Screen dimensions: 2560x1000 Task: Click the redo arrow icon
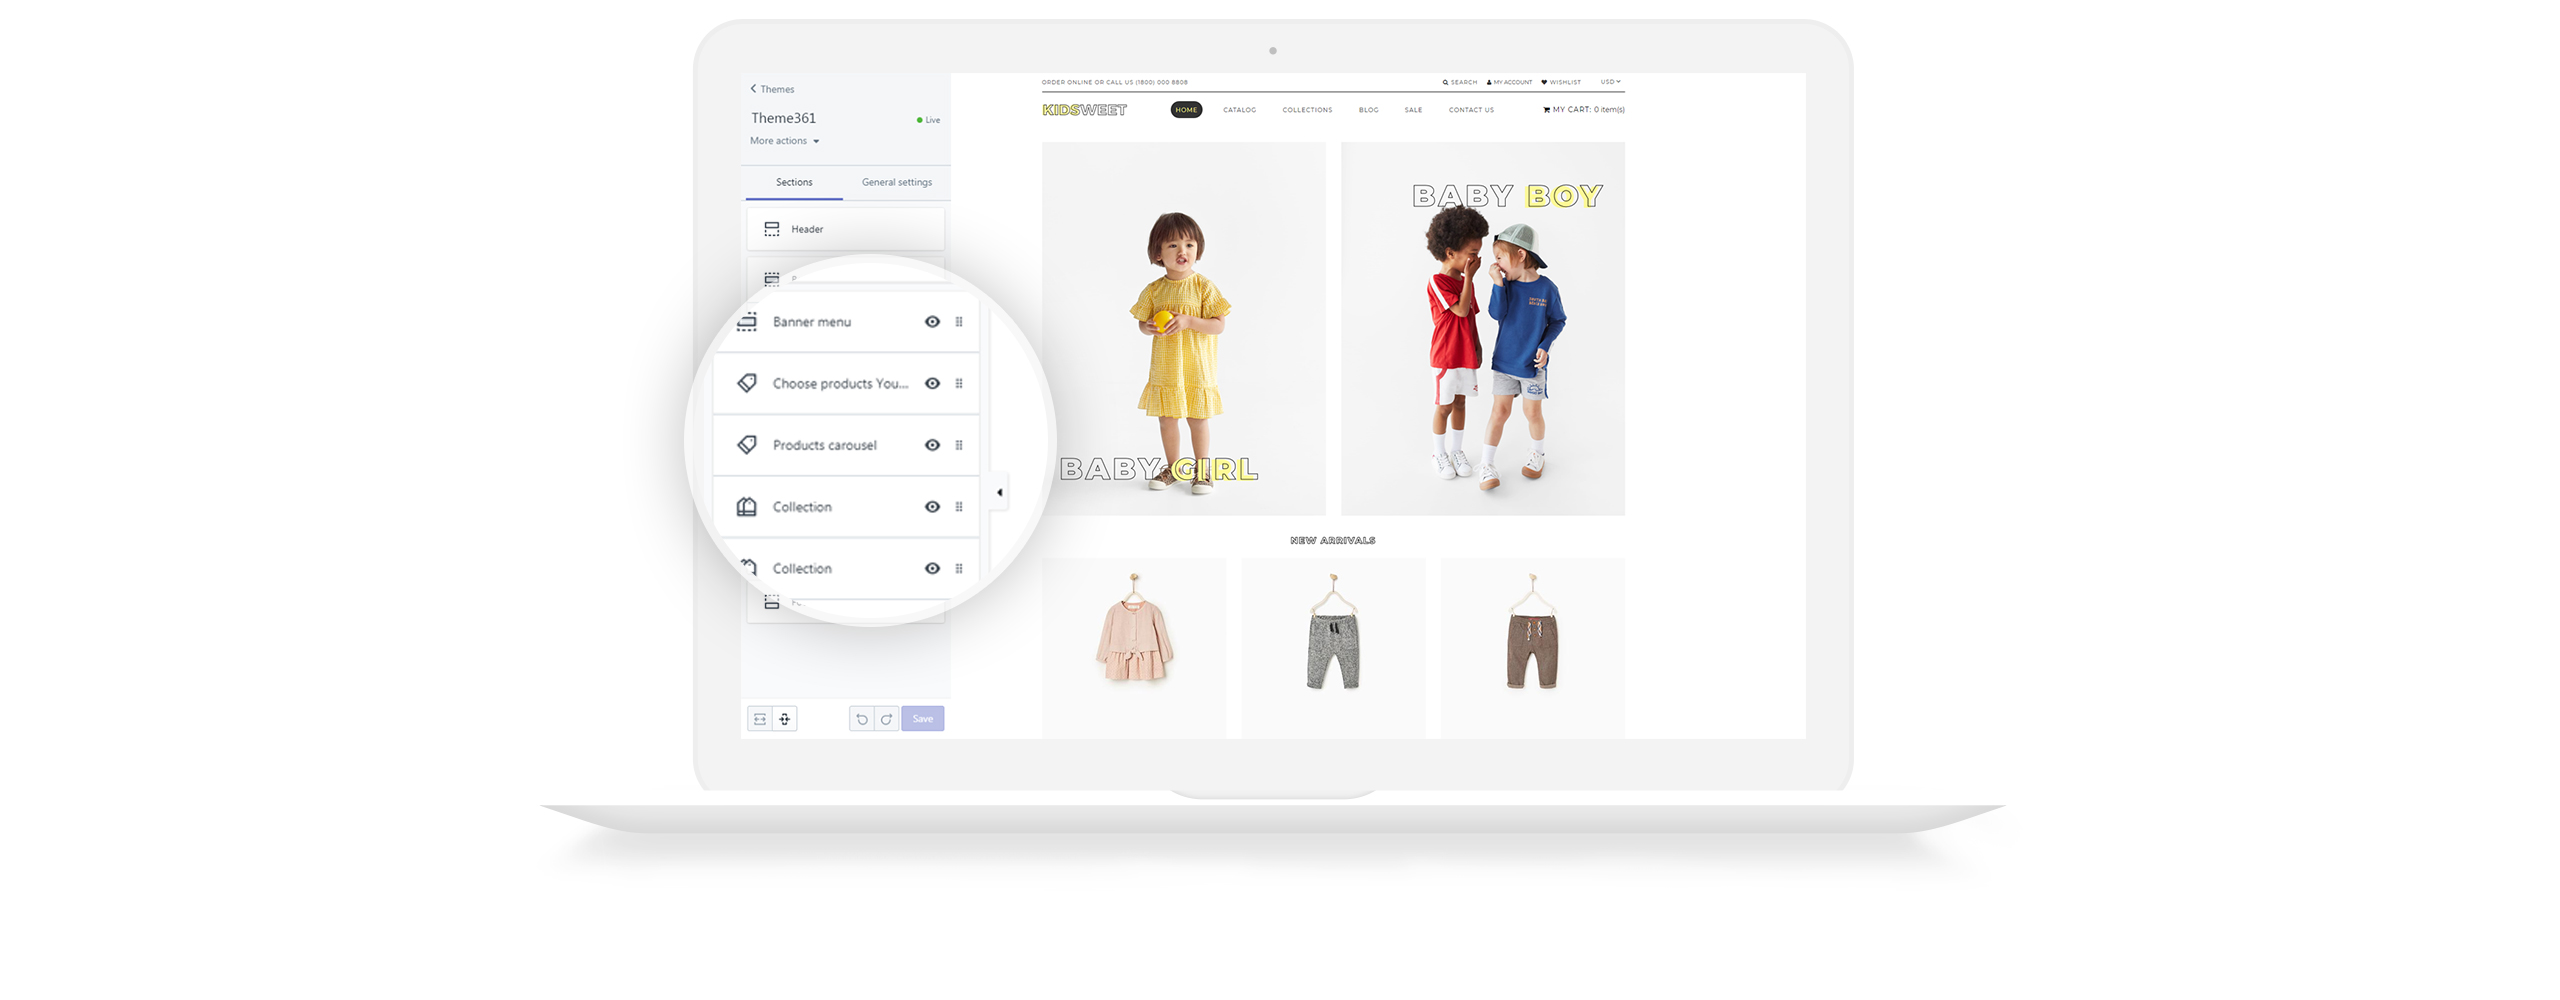pos(886,719)
